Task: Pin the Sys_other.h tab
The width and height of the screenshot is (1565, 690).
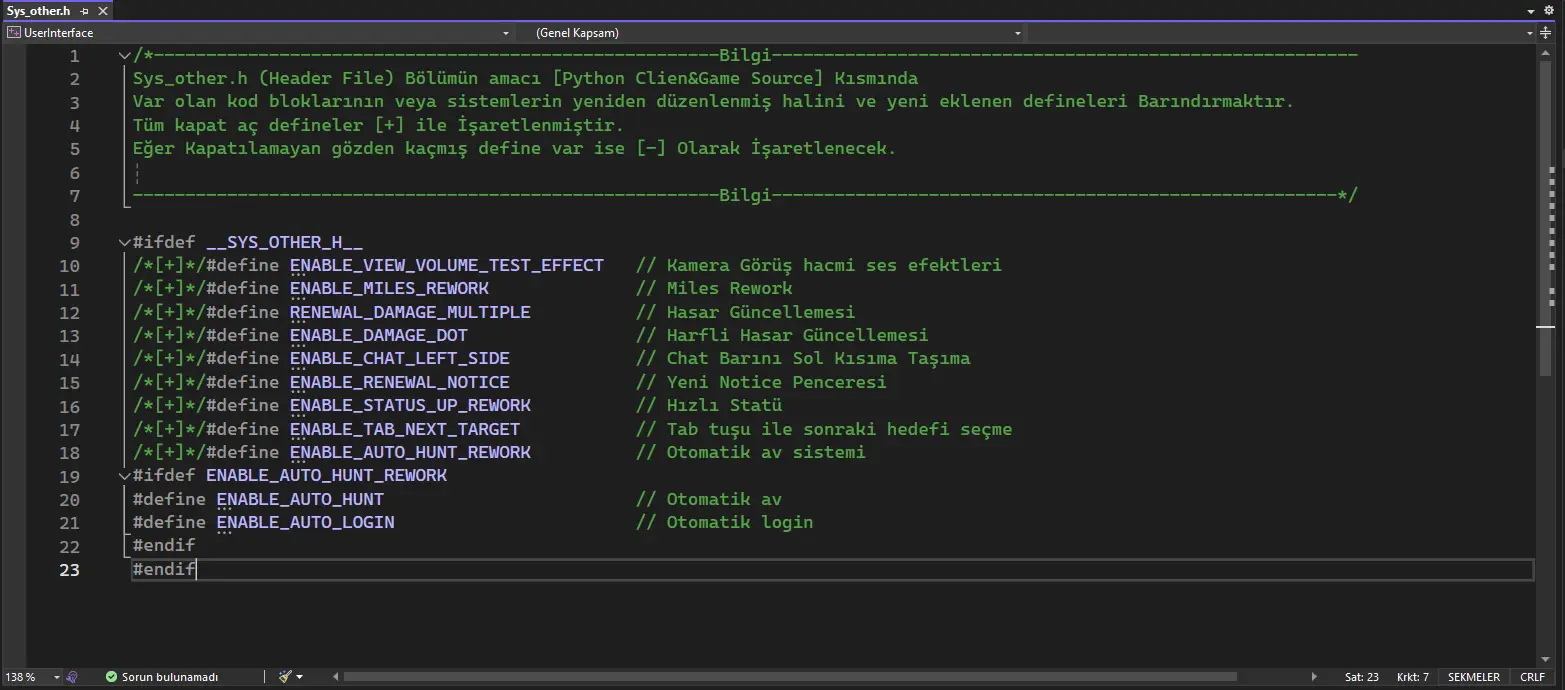Action: coord(84,10)
